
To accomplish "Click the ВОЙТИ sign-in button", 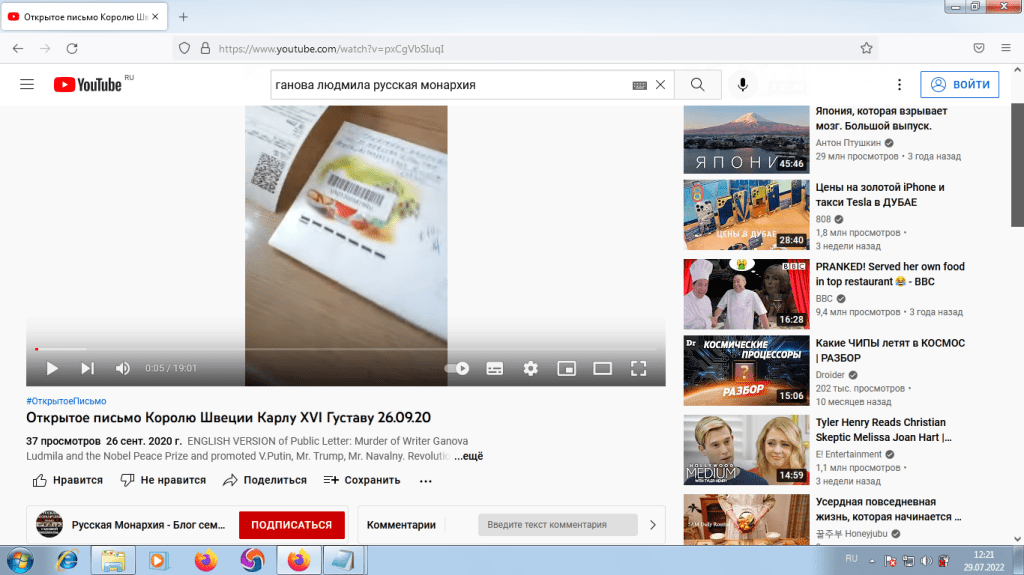I will [x=959, y=85].
